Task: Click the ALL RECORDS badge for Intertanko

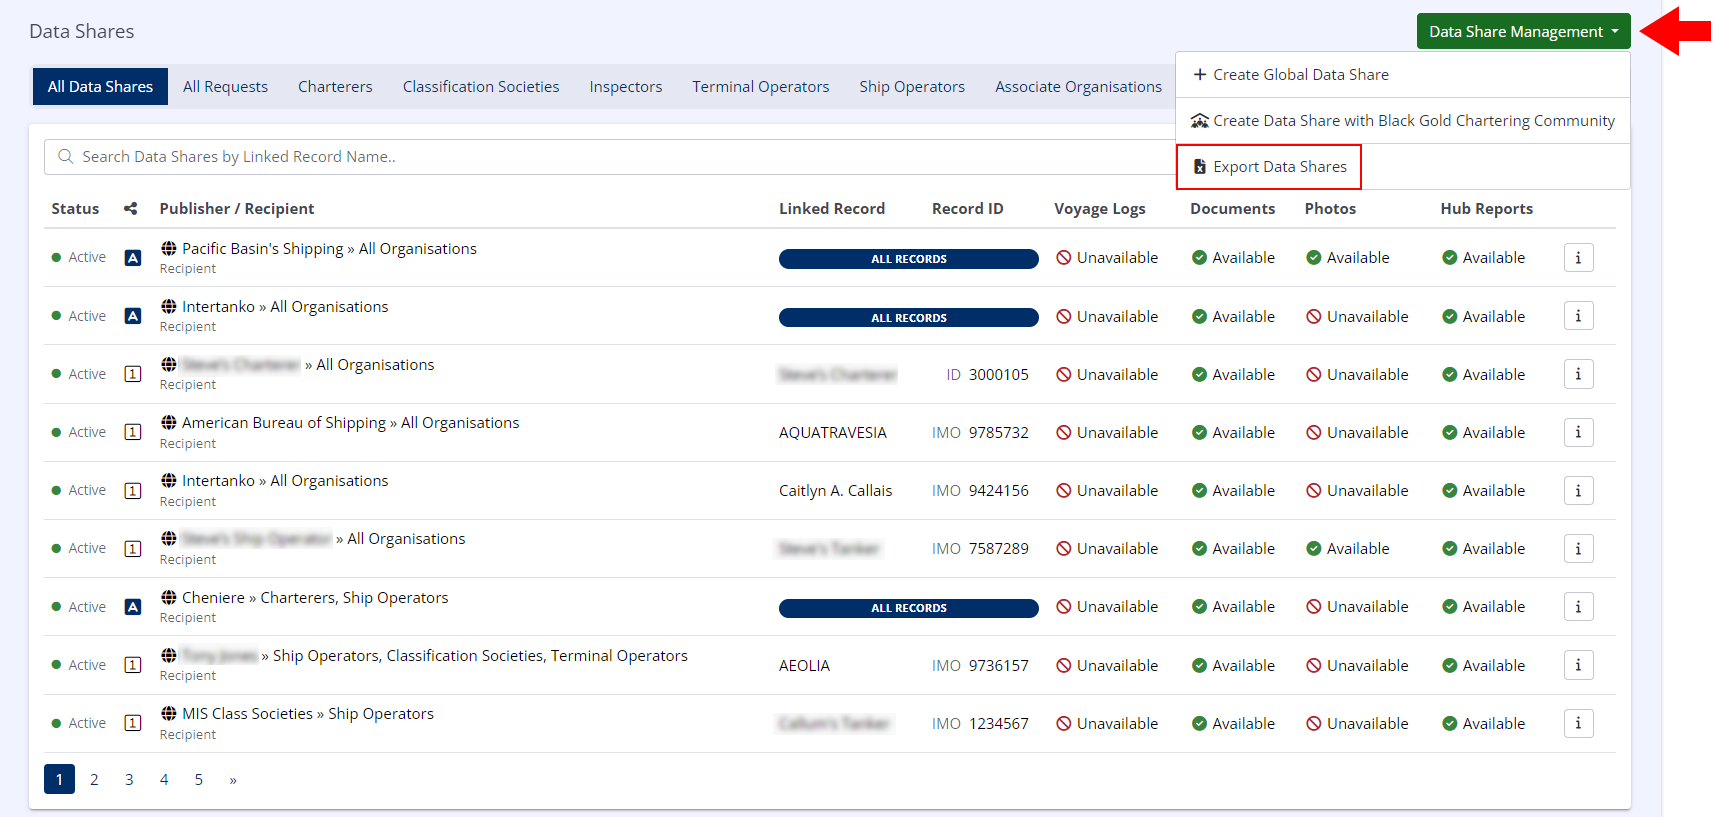Action: tap(908, 317)
